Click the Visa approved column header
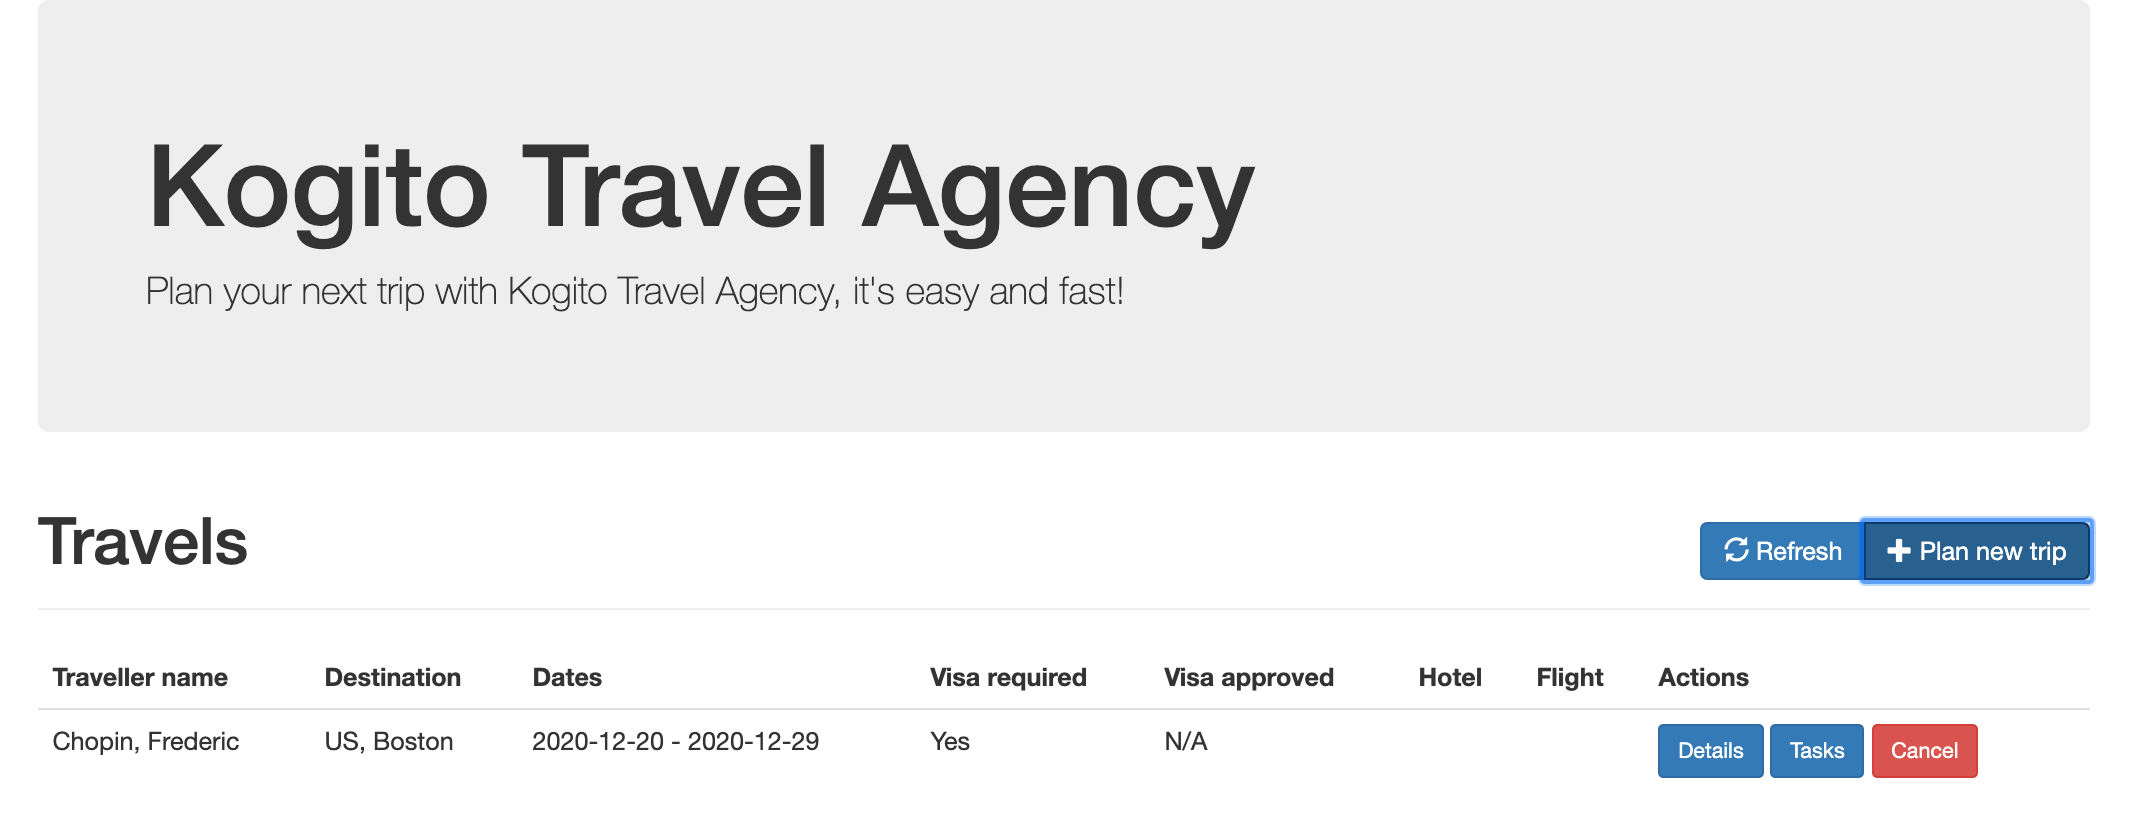2130x826 pixels. tap(1250, 677)
